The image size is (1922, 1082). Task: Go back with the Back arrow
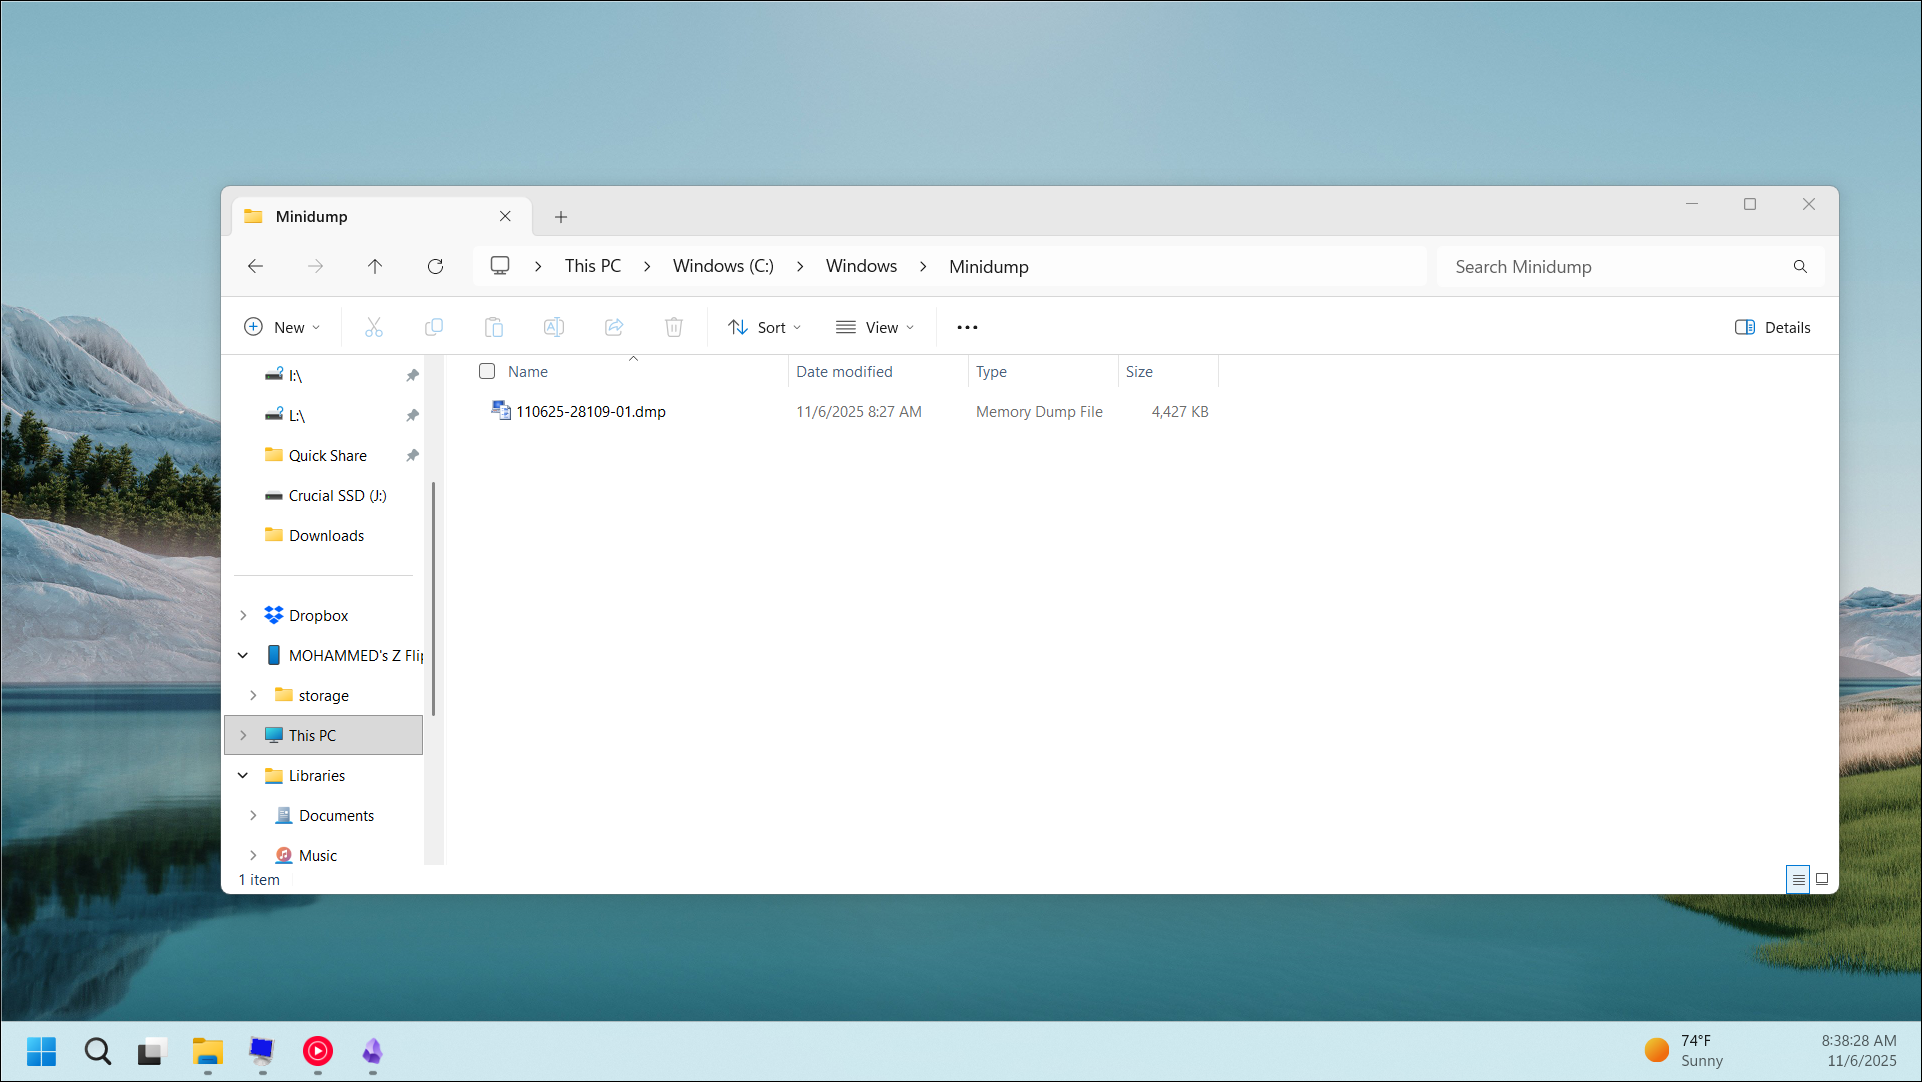(255, 266)
